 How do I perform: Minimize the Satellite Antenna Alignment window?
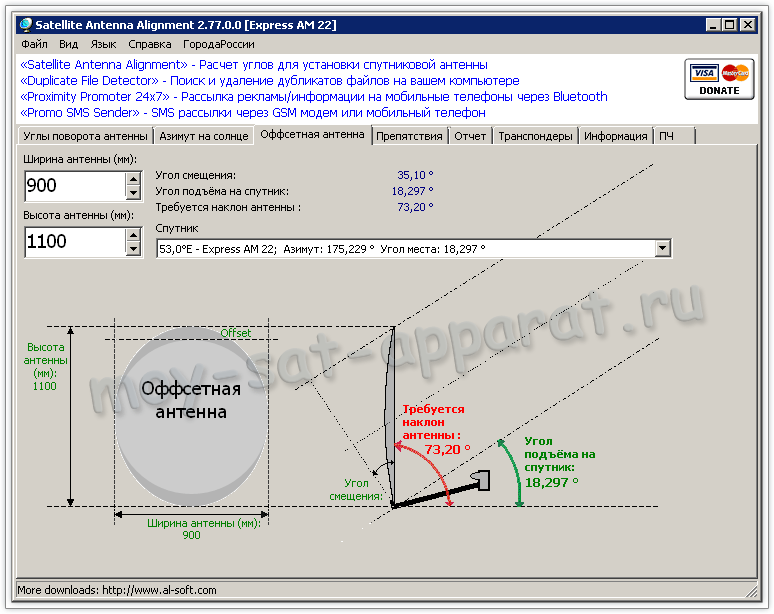712,25
